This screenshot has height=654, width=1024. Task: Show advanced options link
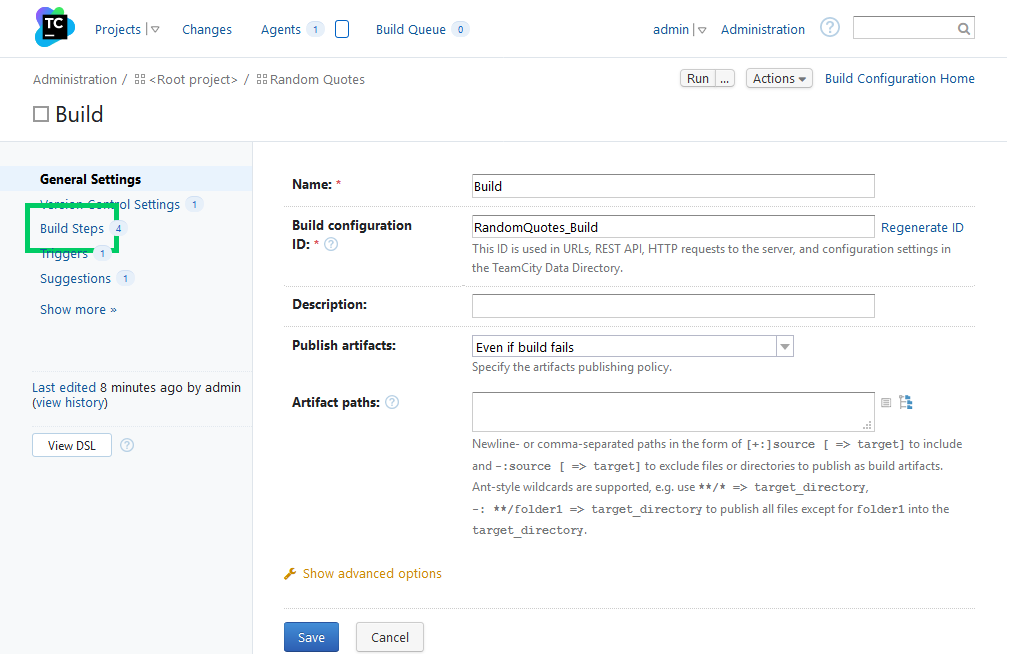pyautogui.click(x=372, y=574)
